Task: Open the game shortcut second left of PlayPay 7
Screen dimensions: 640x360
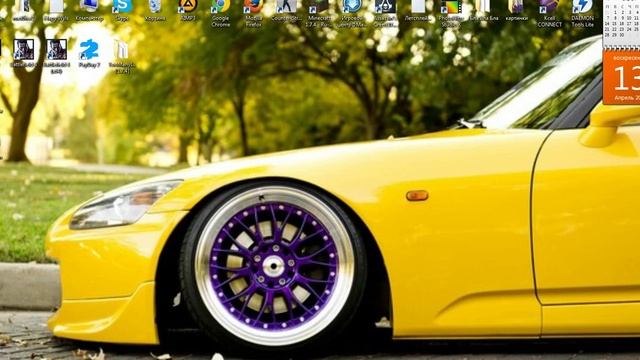Action: tap(23, 53)
